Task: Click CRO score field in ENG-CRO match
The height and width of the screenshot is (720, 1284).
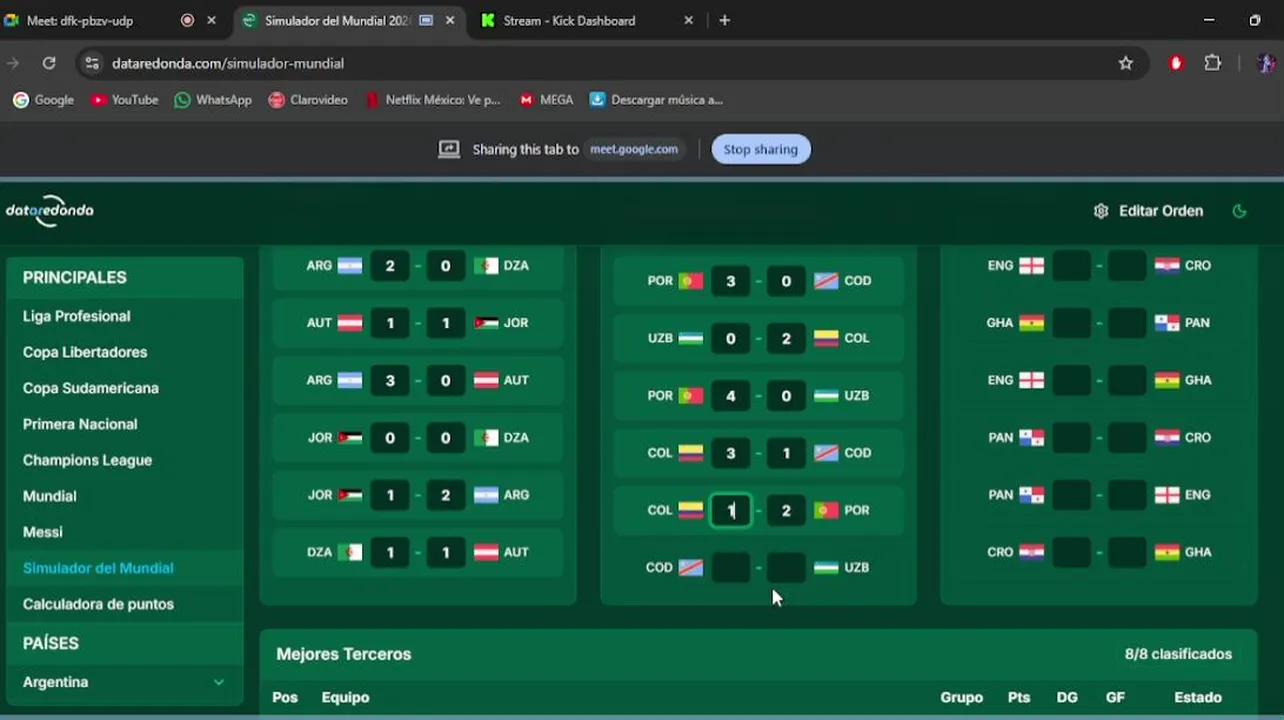Action: pos(1127,265)
